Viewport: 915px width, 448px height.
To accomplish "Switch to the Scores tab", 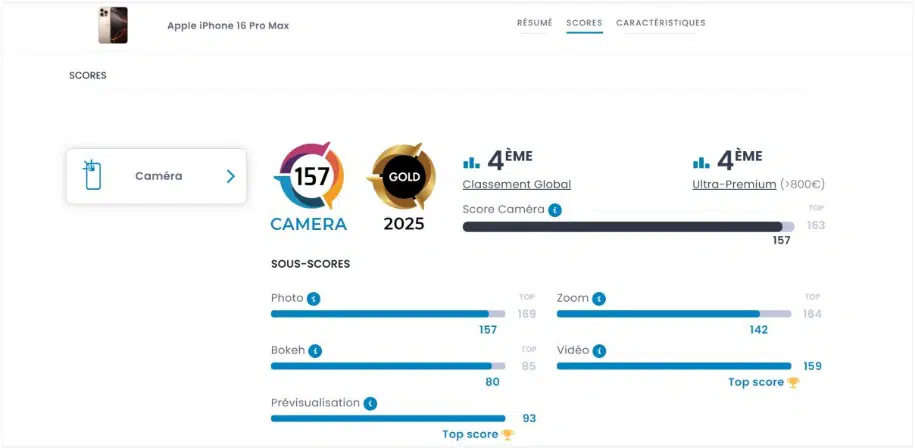I will [x=584, y=23].
